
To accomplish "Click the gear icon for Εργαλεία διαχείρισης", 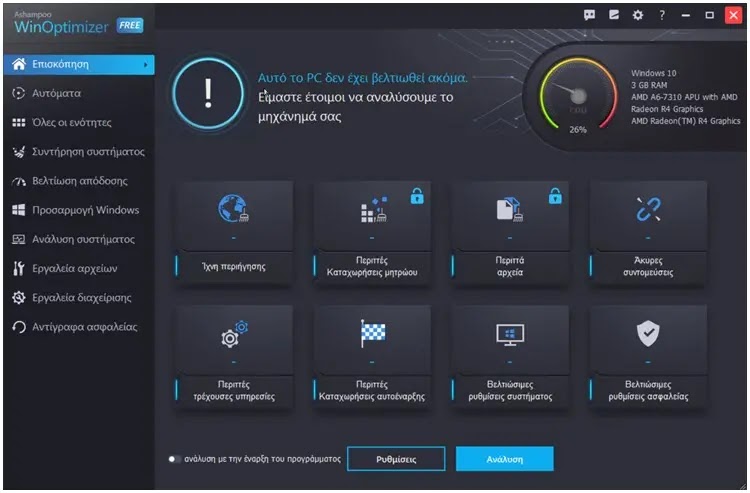I will point(18,297).
